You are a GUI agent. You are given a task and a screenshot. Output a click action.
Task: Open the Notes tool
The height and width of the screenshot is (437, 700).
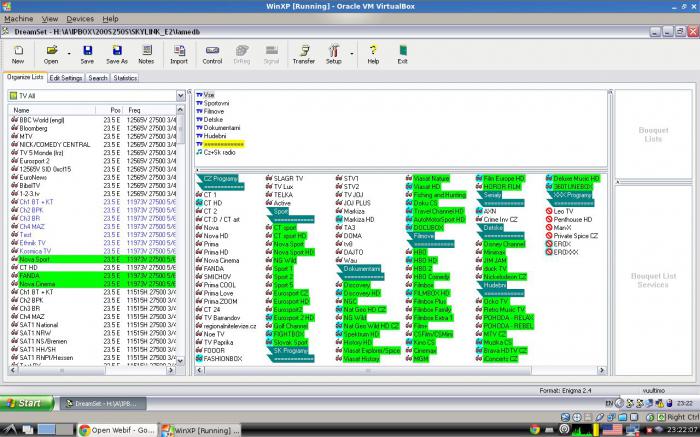pos(146,54)
